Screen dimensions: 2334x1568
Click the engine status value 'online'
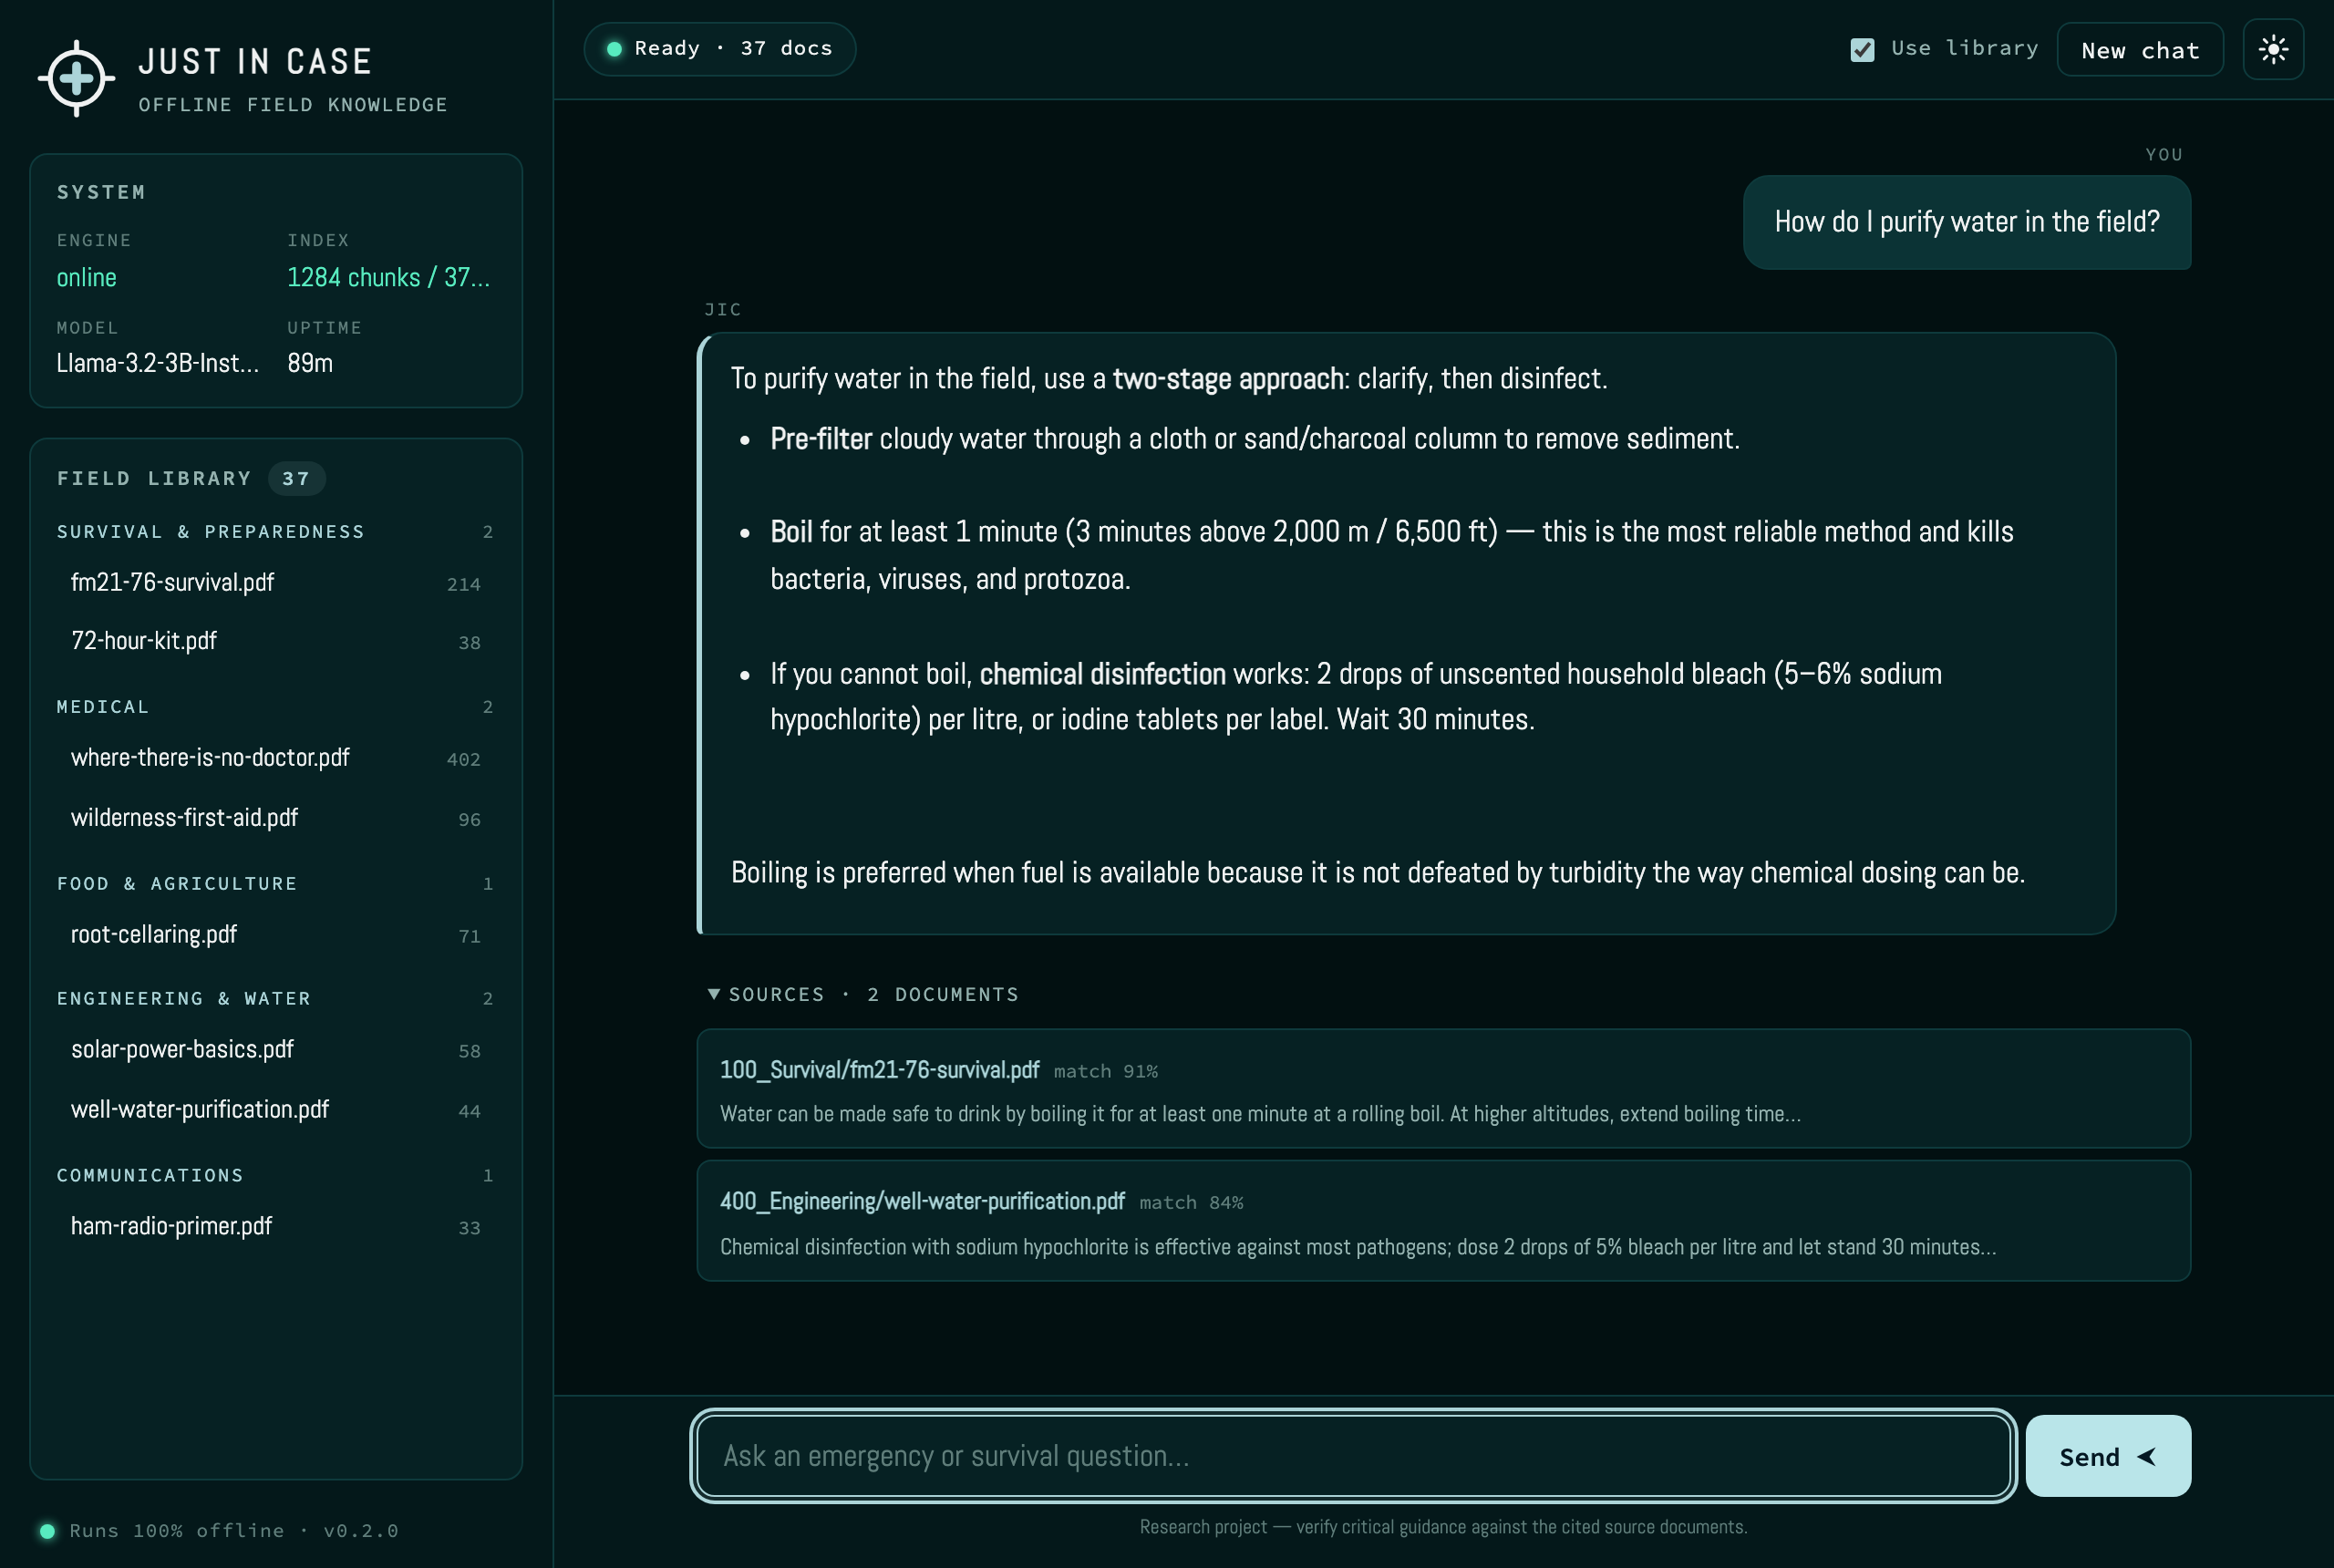point(87,278)
